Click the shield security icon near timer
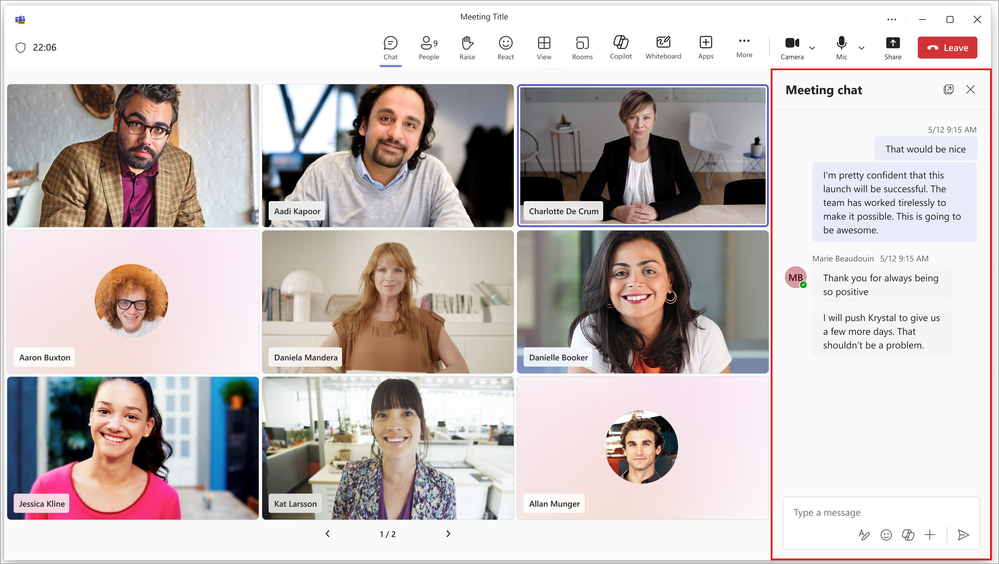This screenshot has width=999, height=564. (20, 47)
